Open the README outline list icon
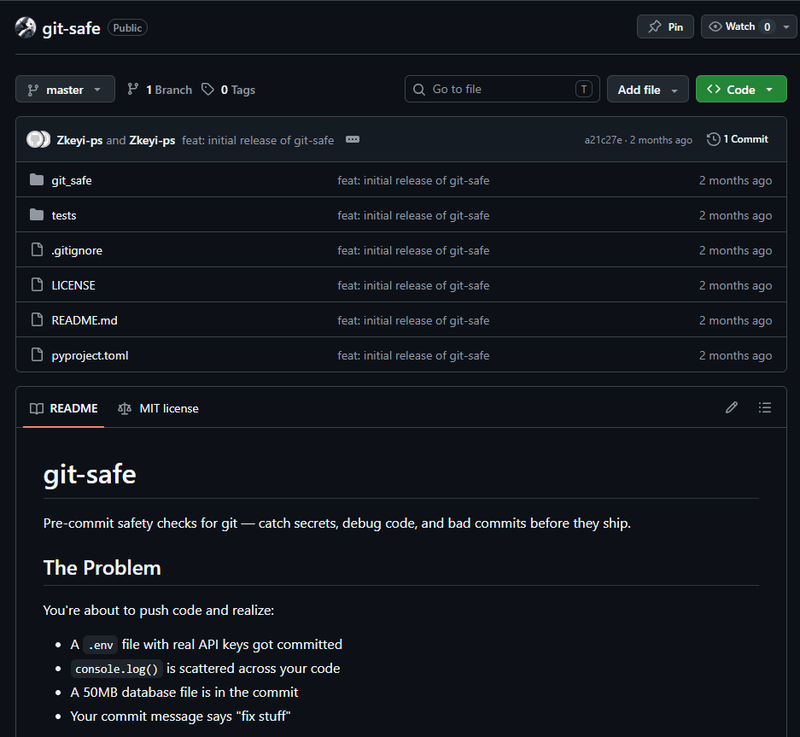800x737 pixels. point(764,408)
